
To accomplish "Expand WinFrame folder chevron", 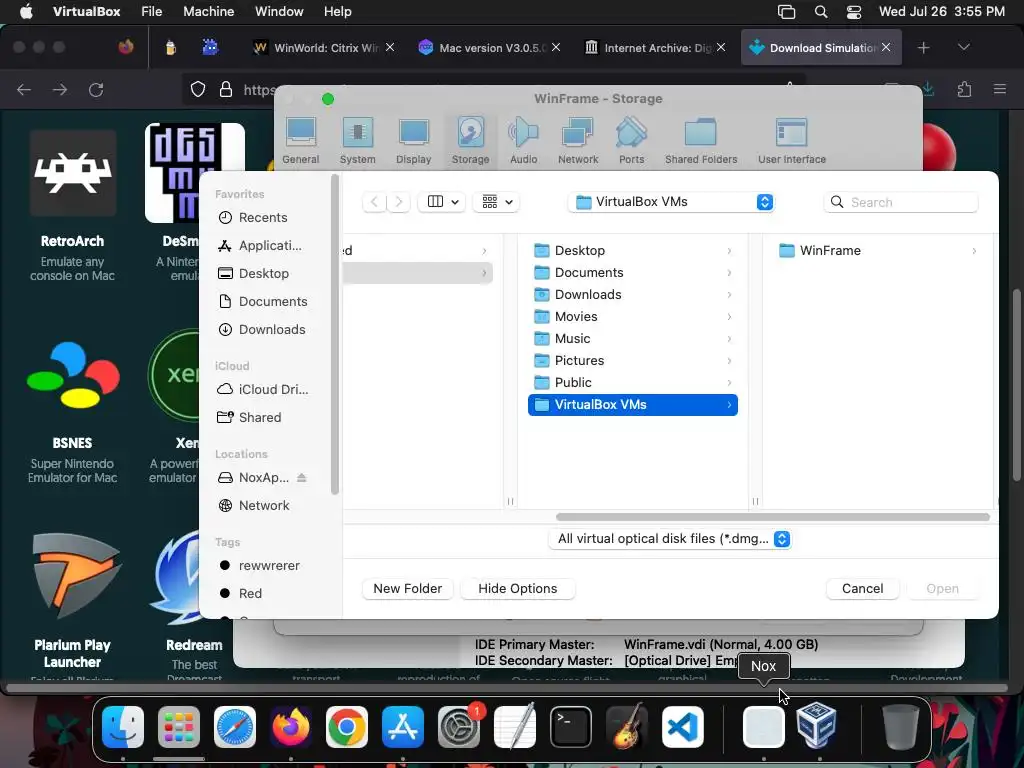I will coord(974,251).
